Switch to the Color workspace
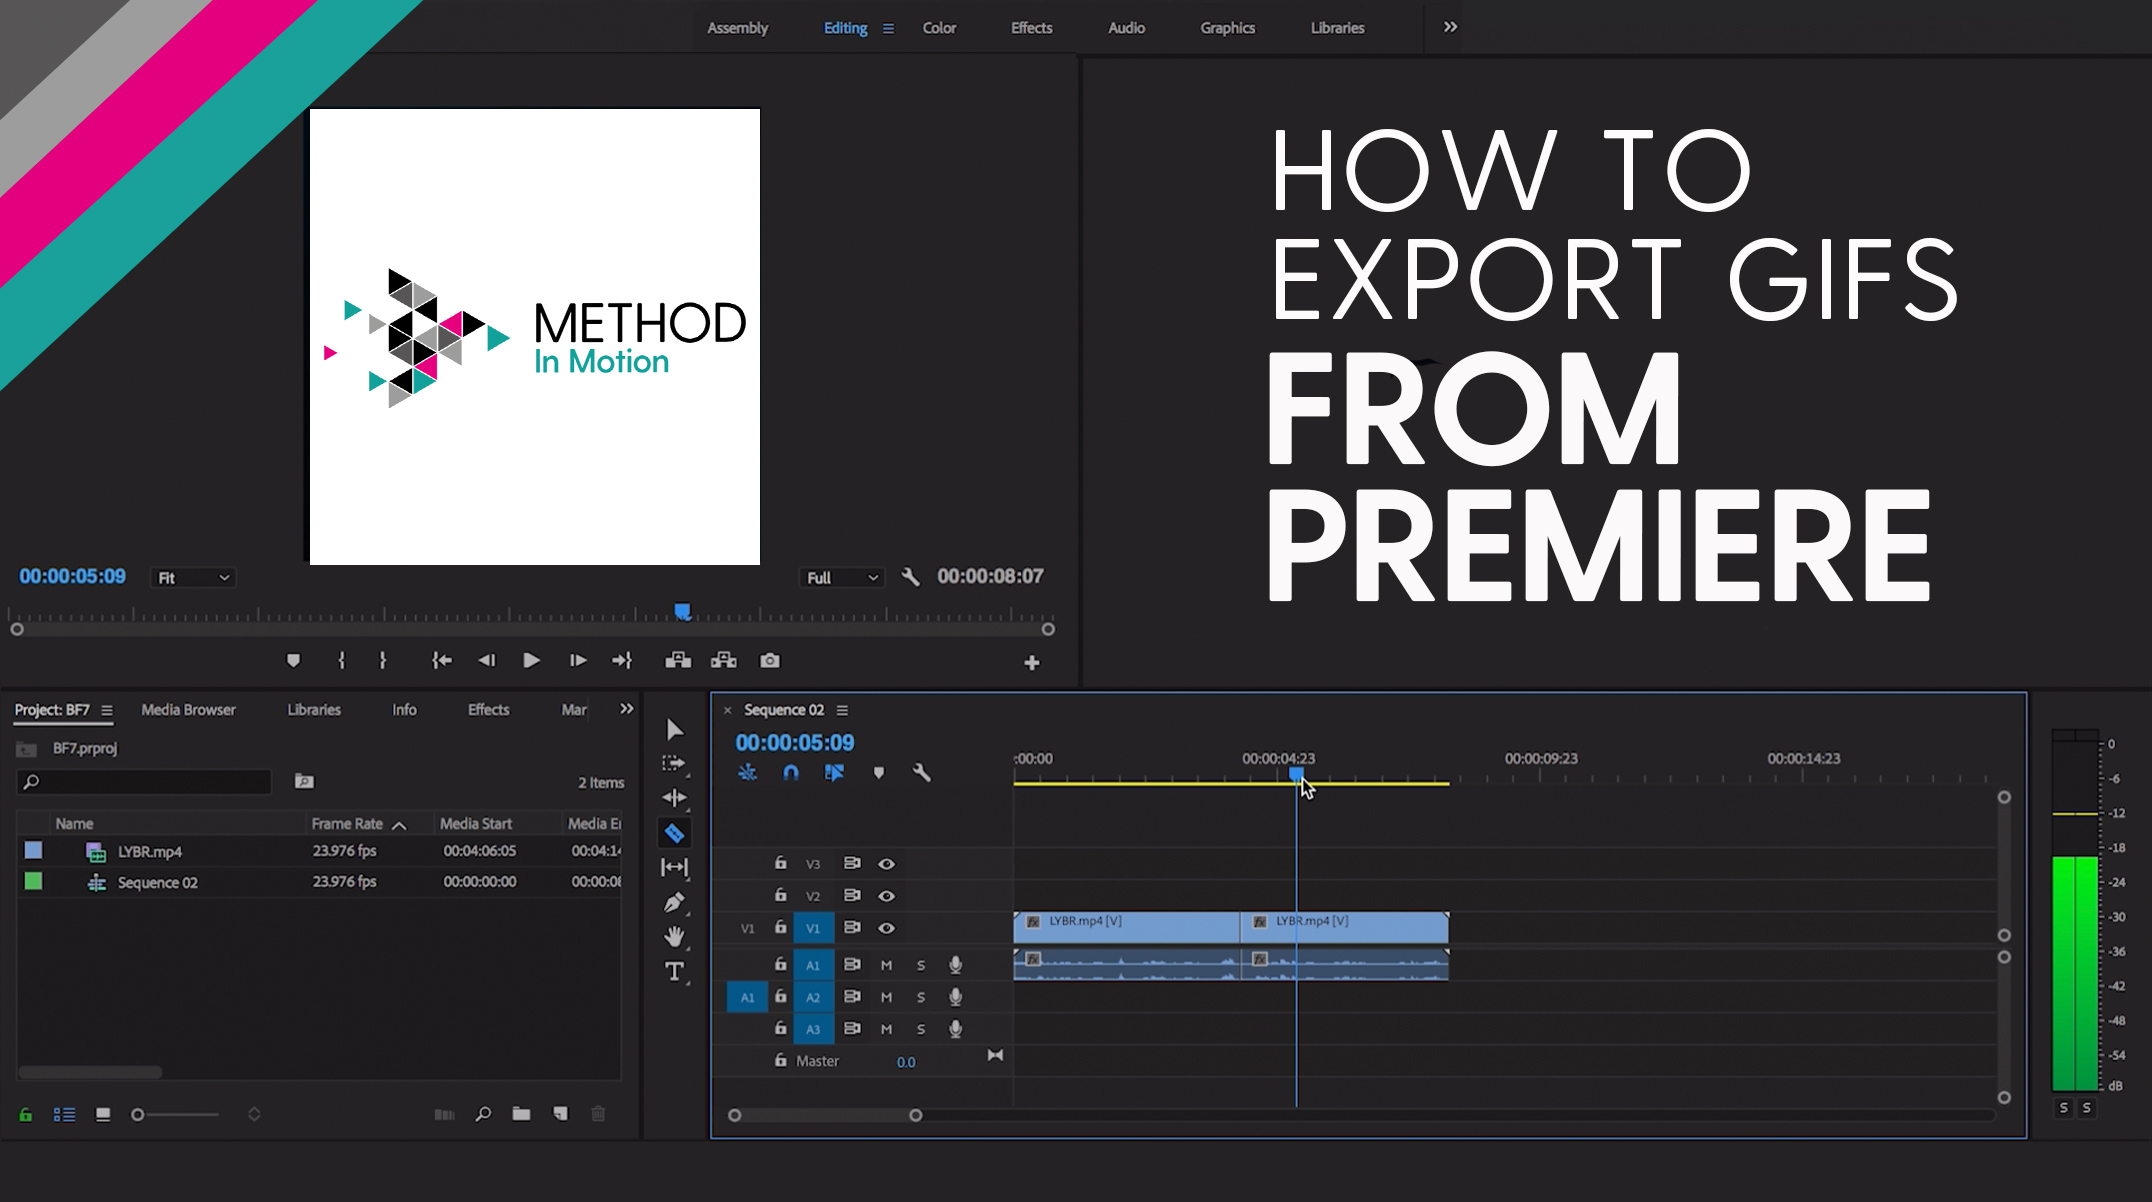This screenshot has height=1202, width=2152. click(939, 28)
